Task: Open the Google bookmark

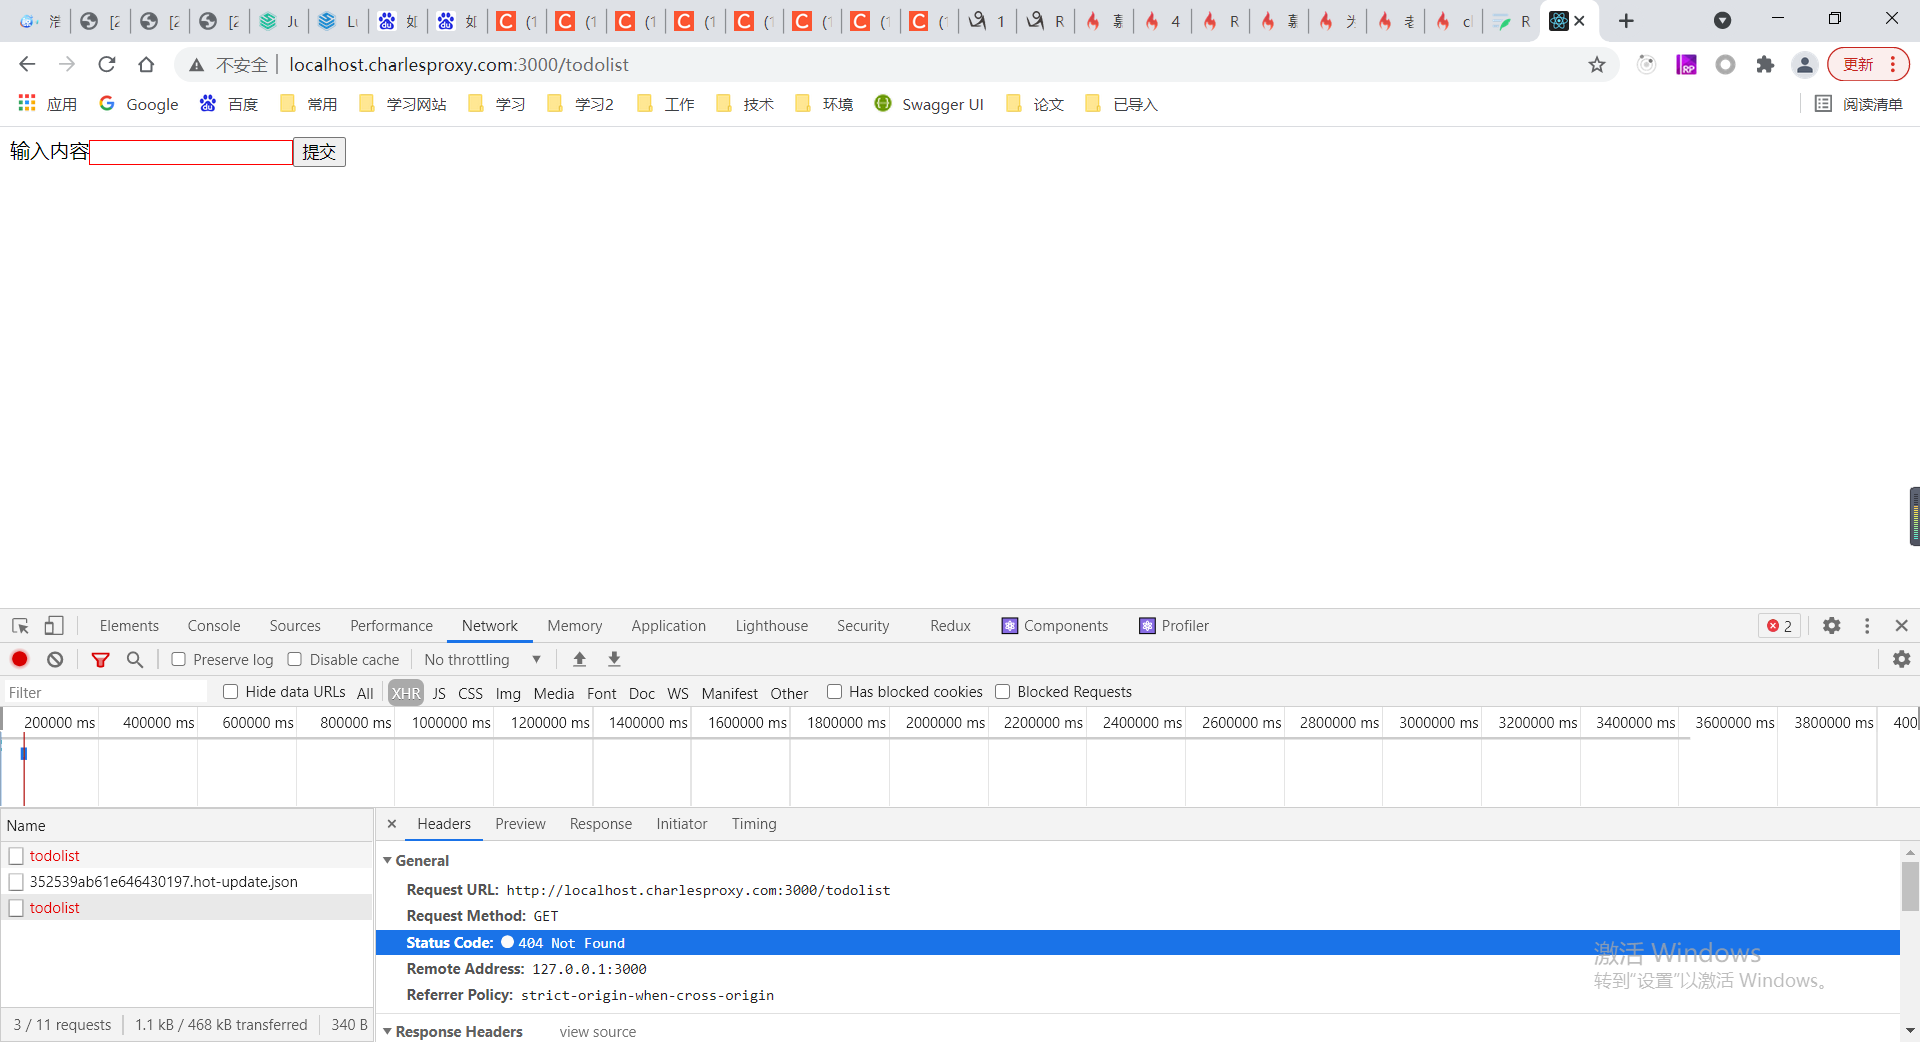Action: [x=139, y=104]
